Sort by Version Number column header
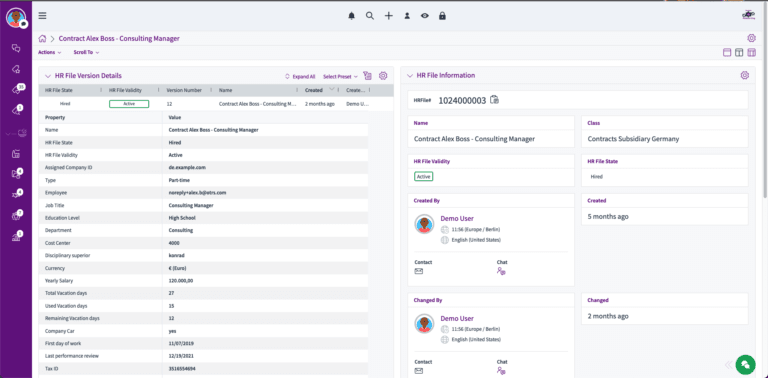Viewport: 768px width, 378px height. pos(184,90)
